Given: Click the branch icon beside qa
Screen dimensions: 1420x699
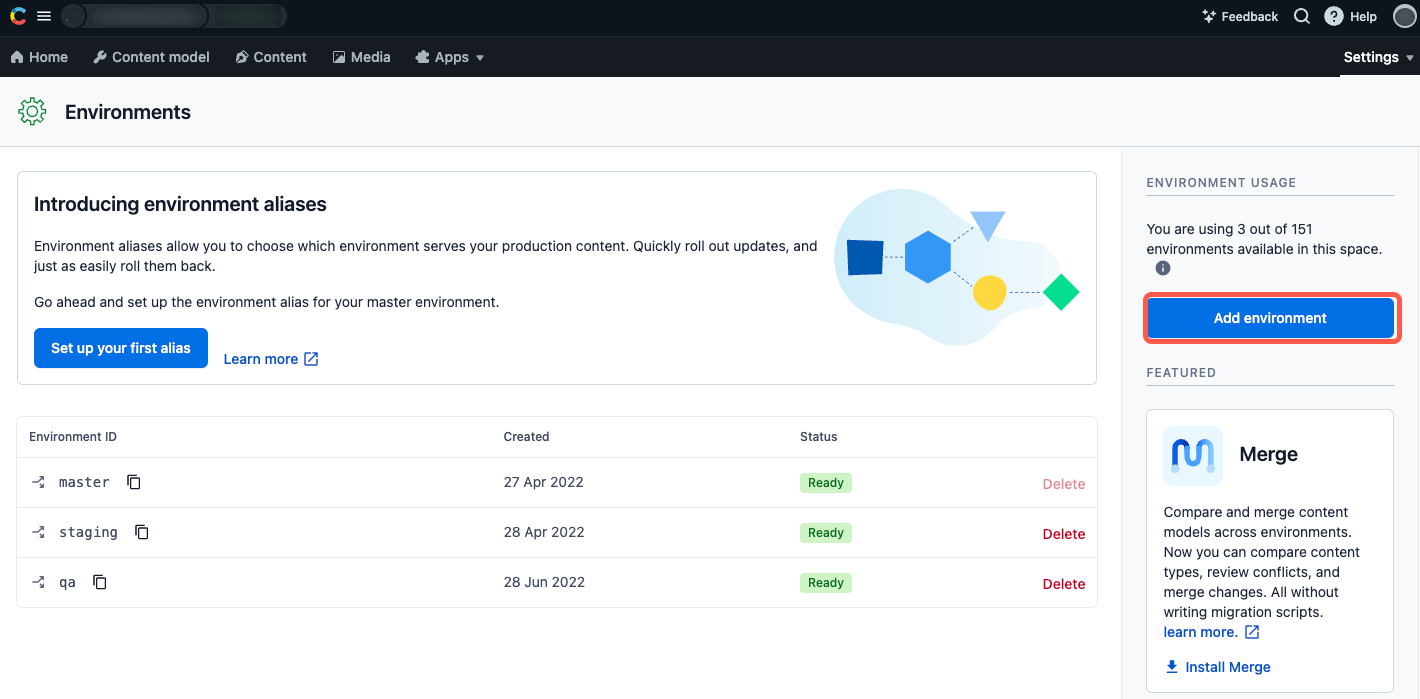Looking at the screenshot, I should (38, 581).
